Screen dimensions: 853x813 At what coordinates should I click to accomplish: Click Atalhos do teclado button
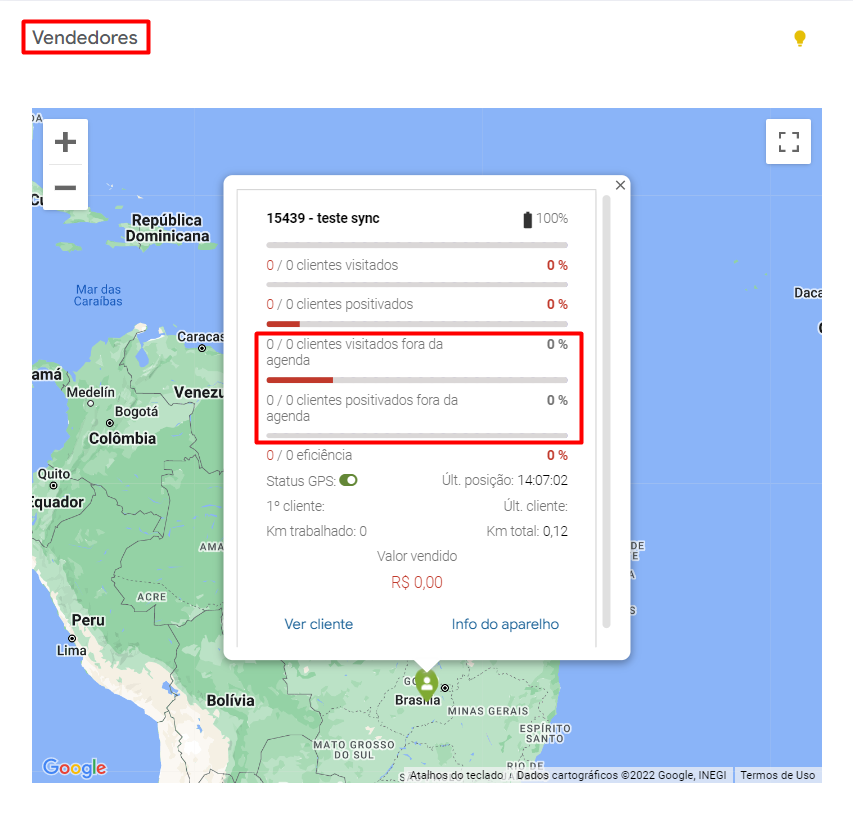[x=455, y=775]
